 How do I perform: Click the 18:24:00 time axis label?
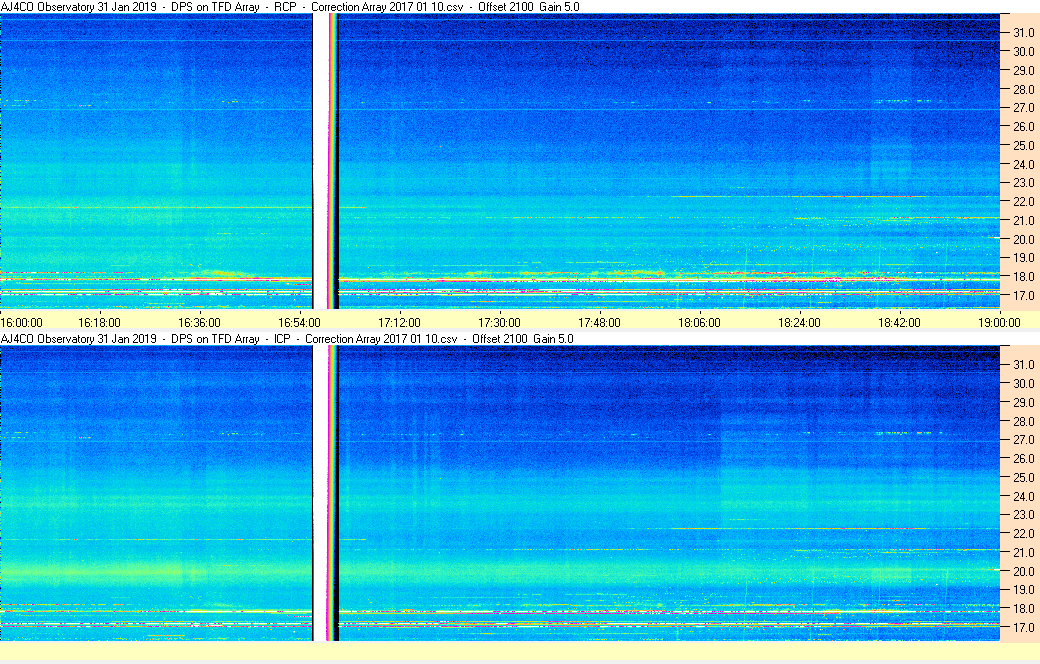[799, 323]
